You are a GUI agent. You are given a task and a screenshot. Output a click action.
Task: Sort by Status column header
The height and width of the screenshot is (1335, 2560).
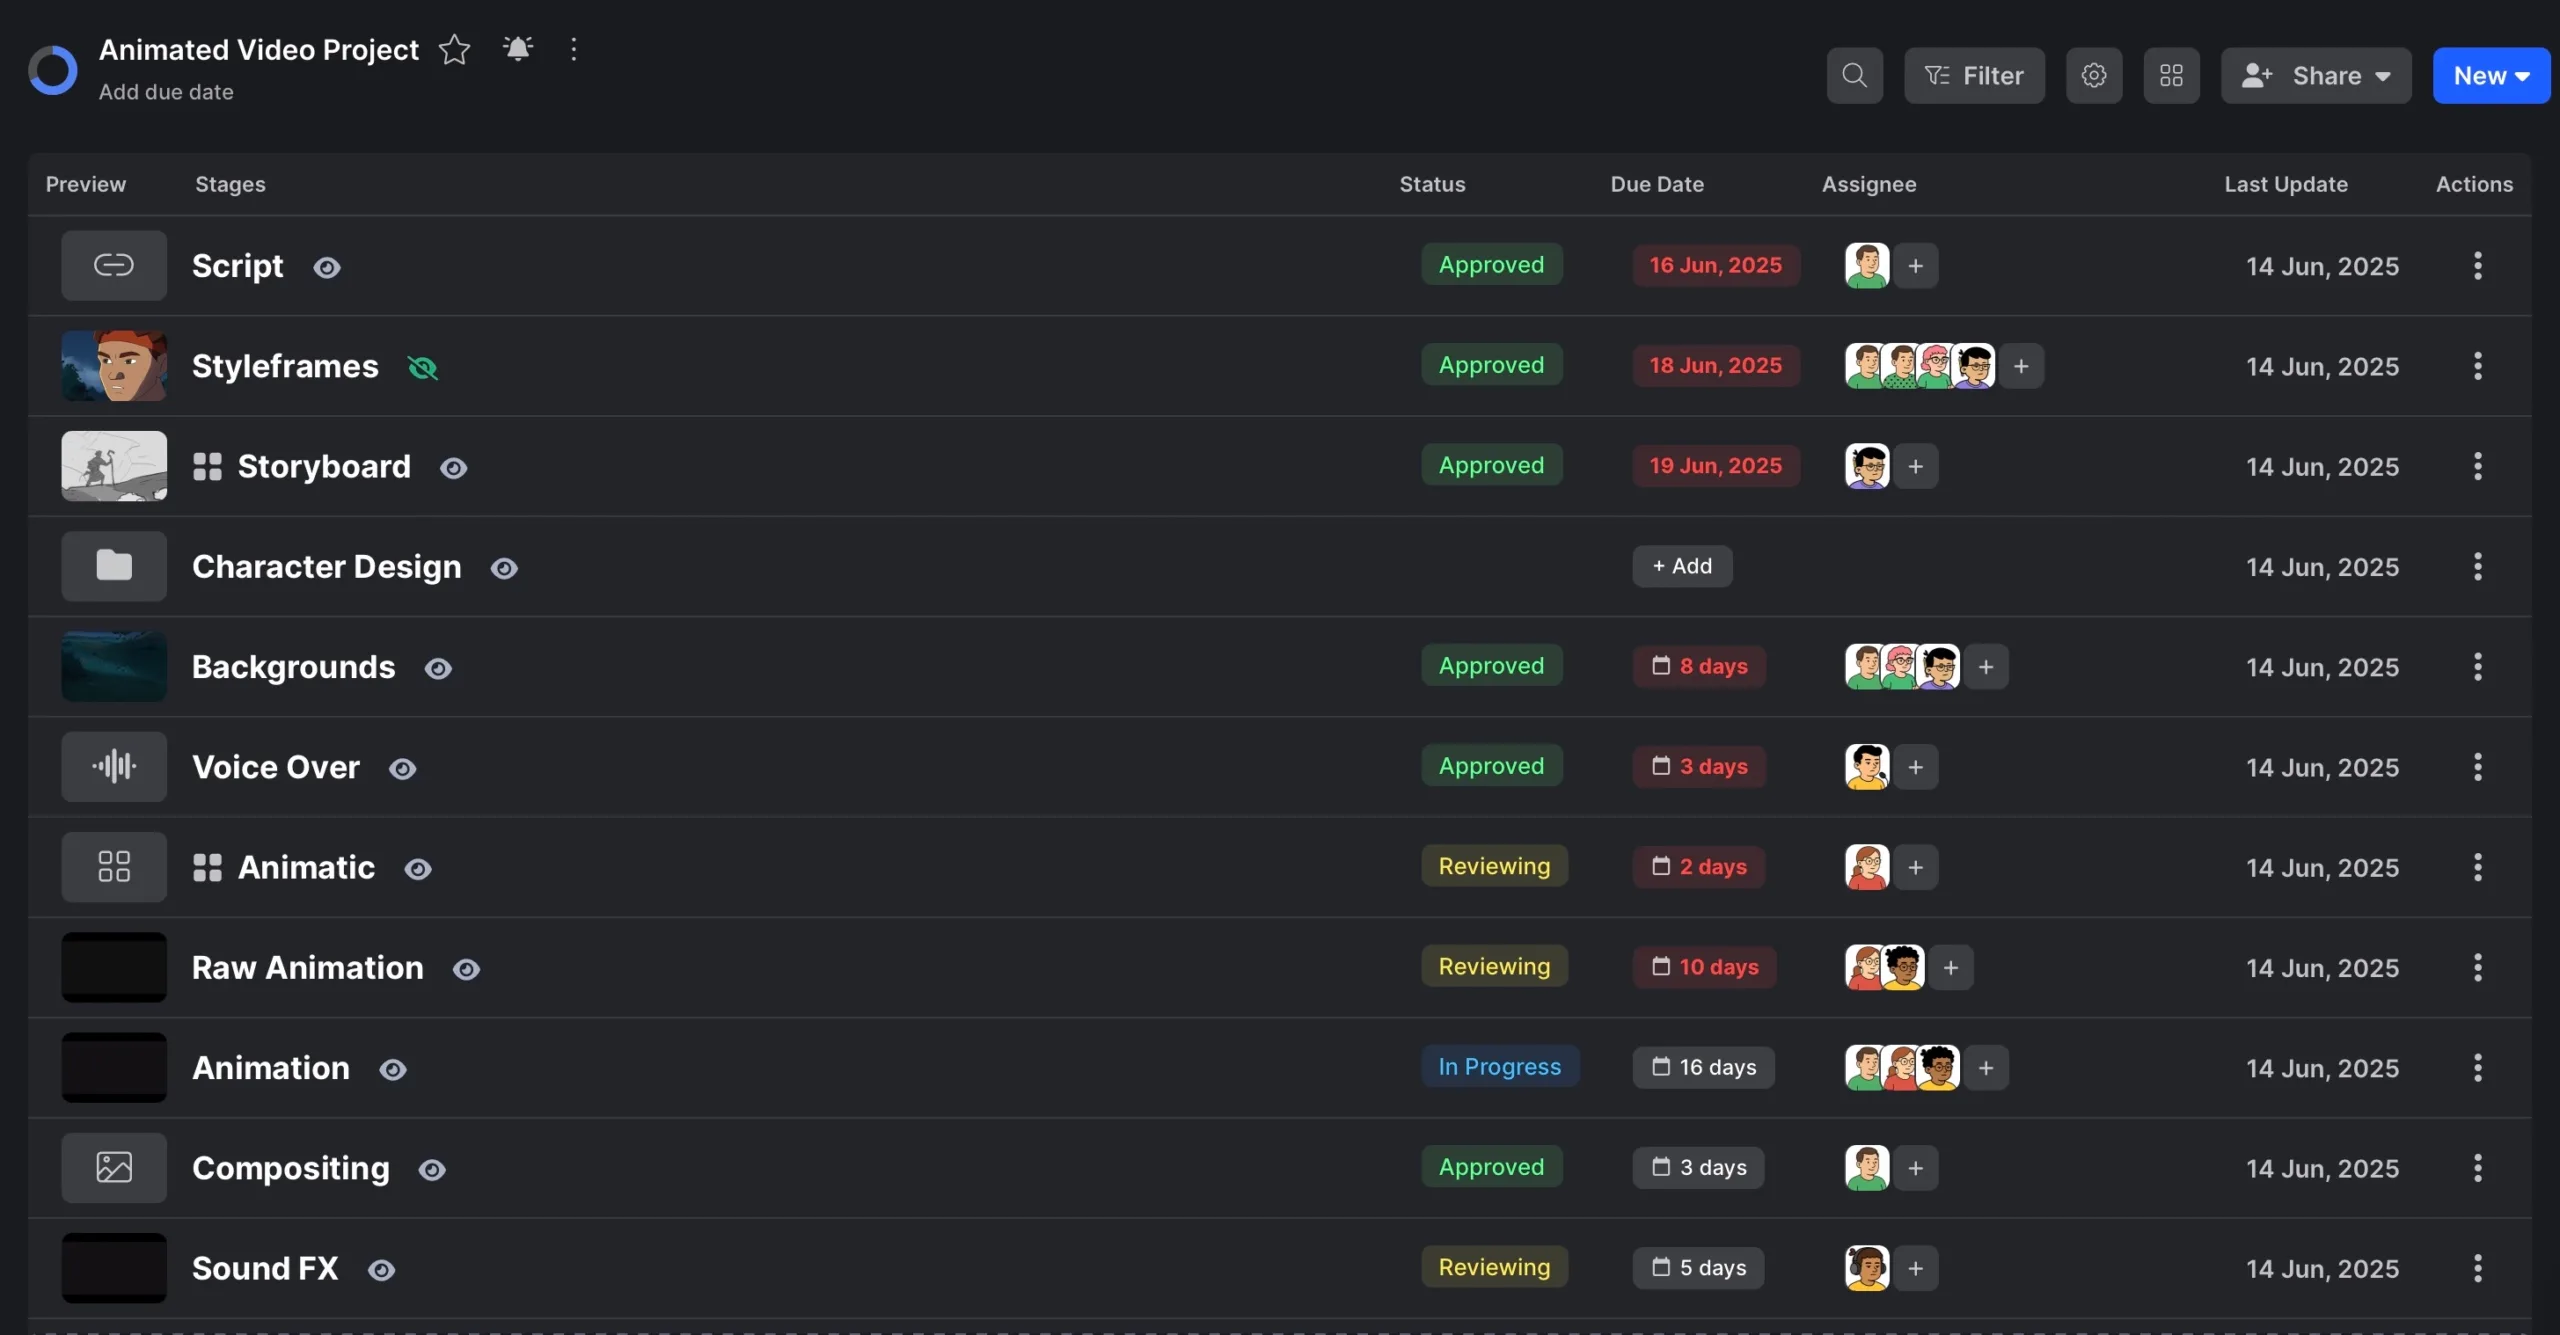(x=1431, y=184)
